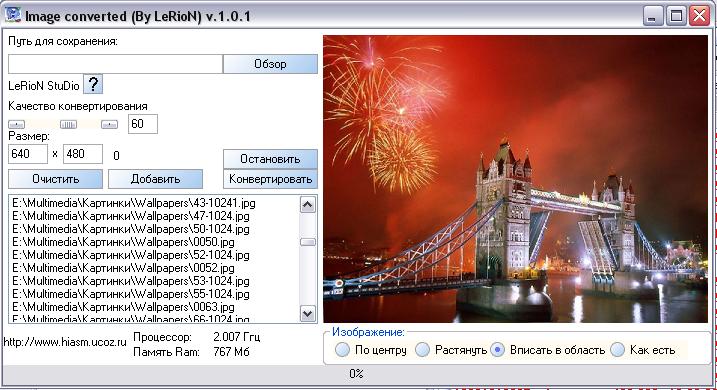Open the http://www.hiasm.ucoz.ru link

click(x=65, y=342)
